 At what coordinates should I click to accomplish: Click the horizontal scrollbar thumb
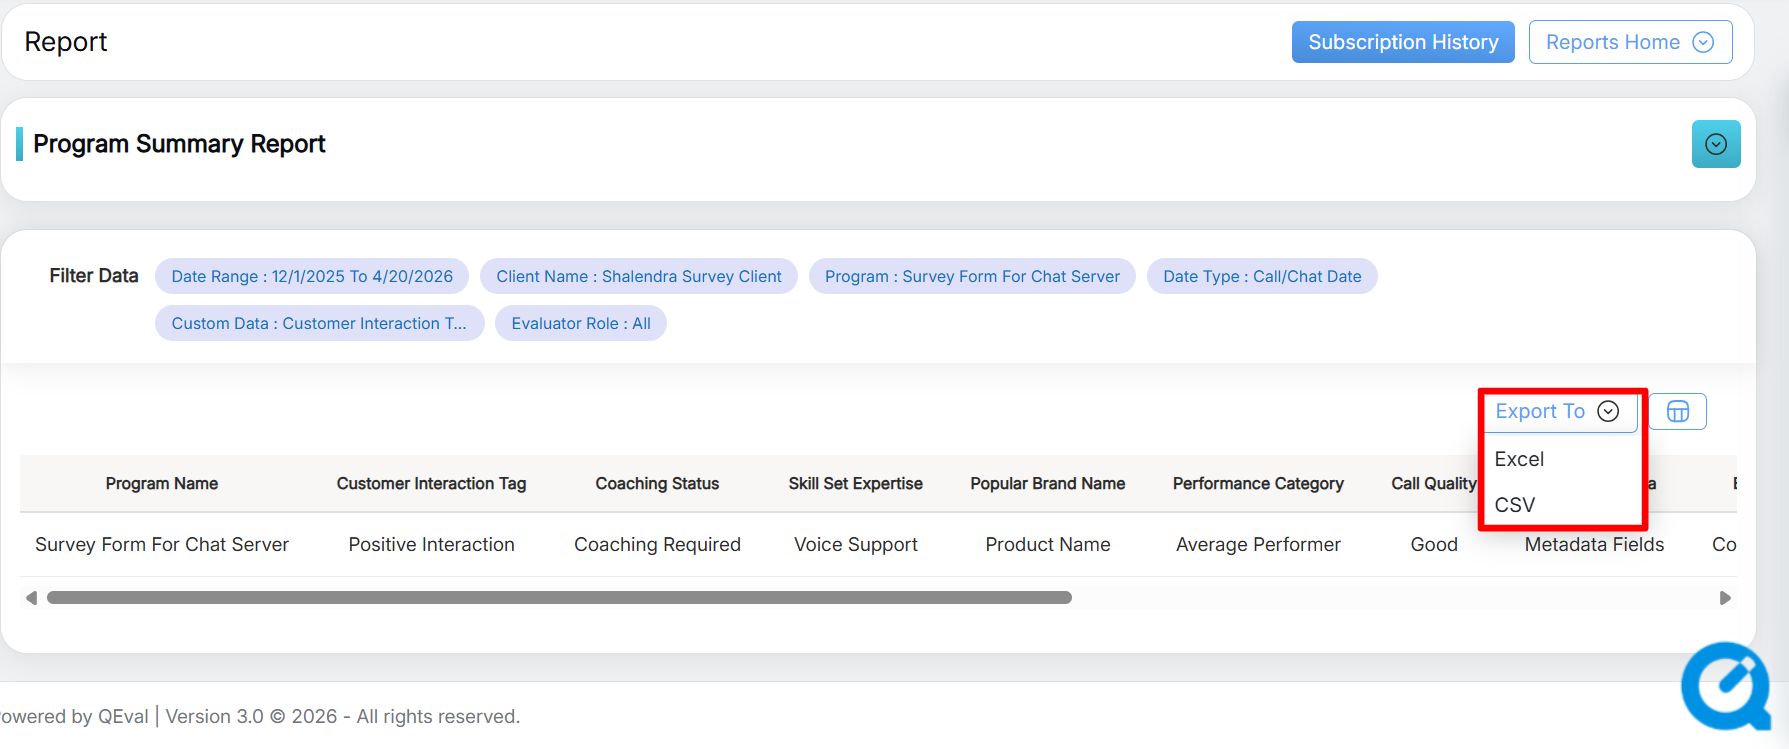[x=559, y=598]
